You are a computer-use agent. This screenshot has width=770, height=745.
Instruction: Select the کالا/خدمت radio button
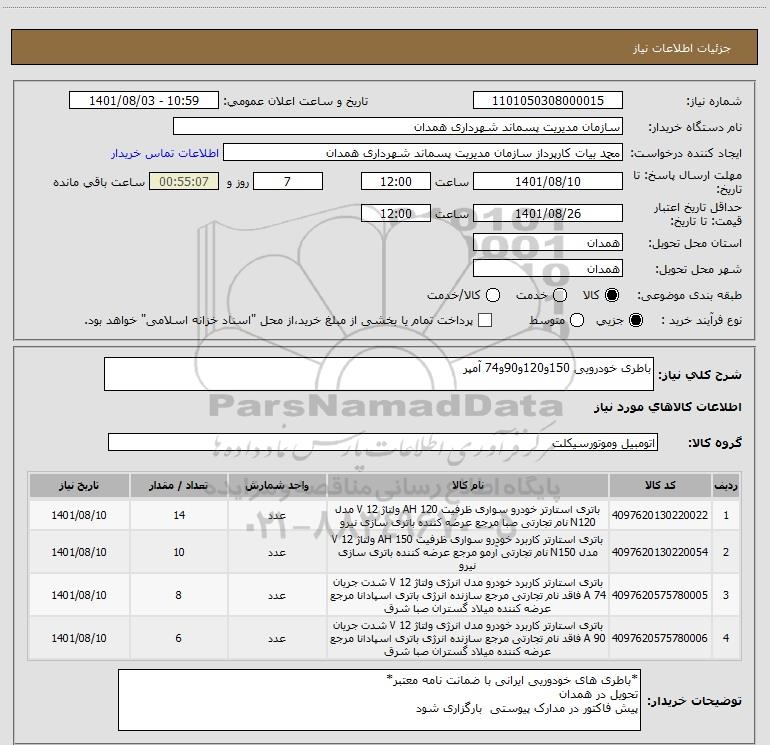[x=493, y=295]
